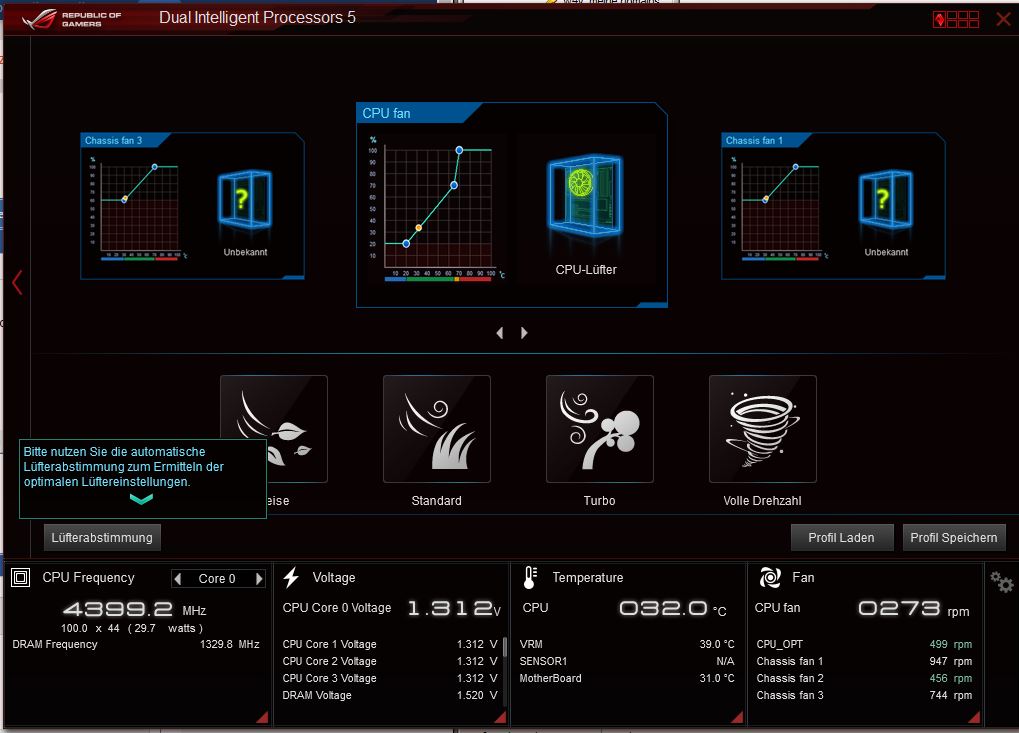Click the Unbekannt icon in Chassis fan 1
This screenshot has height=733, width=1019.
(x=886, y=199)
